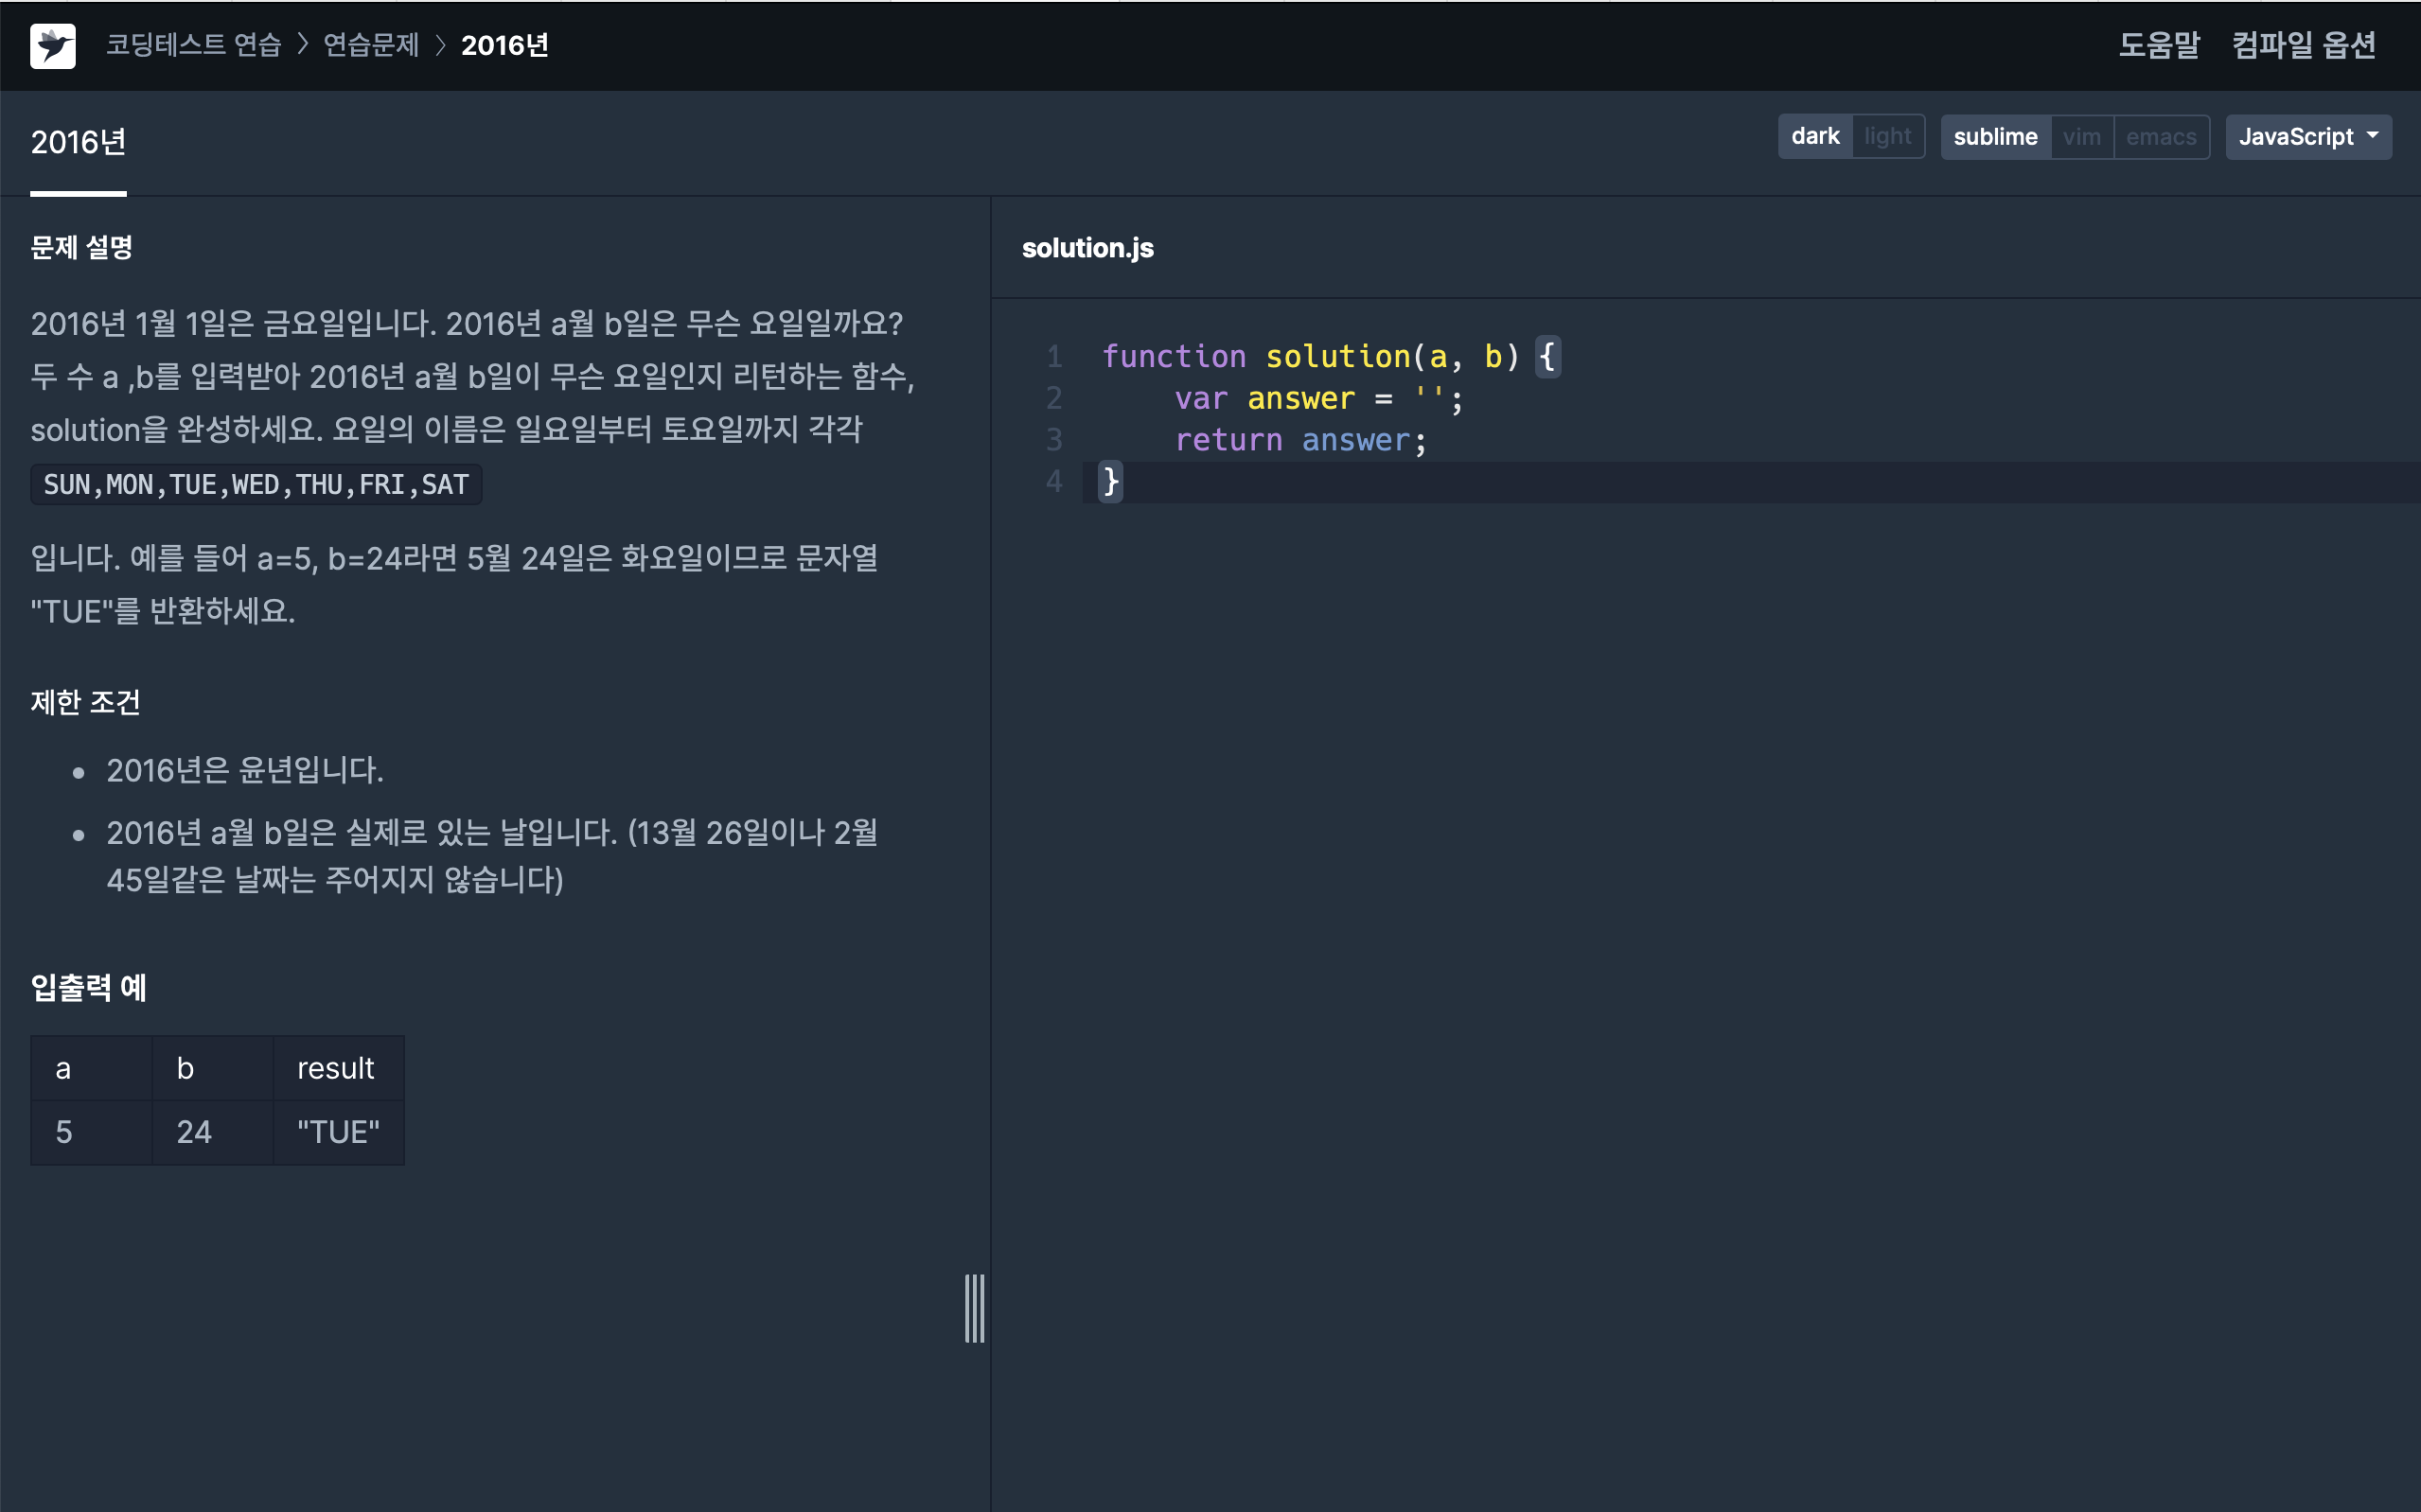Enable emacs keybinding mode
2421x1512 pixels.
tap(2160, 137)
